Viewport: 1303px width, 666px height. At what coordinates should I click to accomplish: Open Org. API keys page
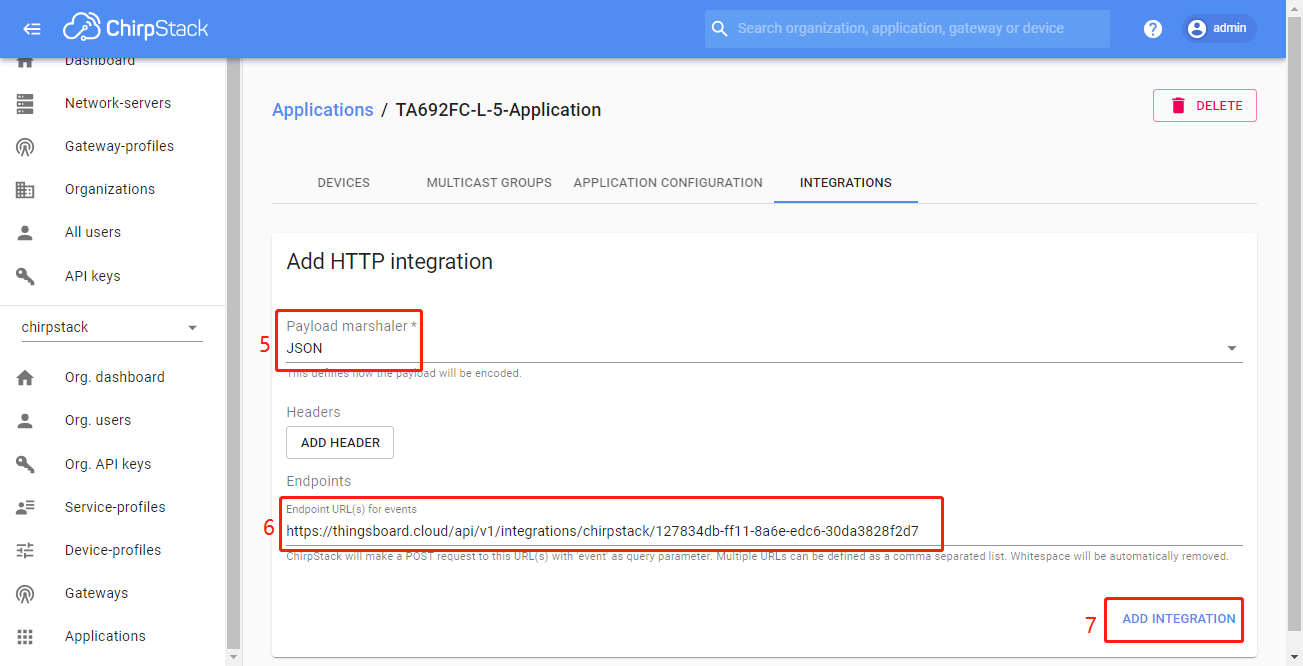coord(108,464)
